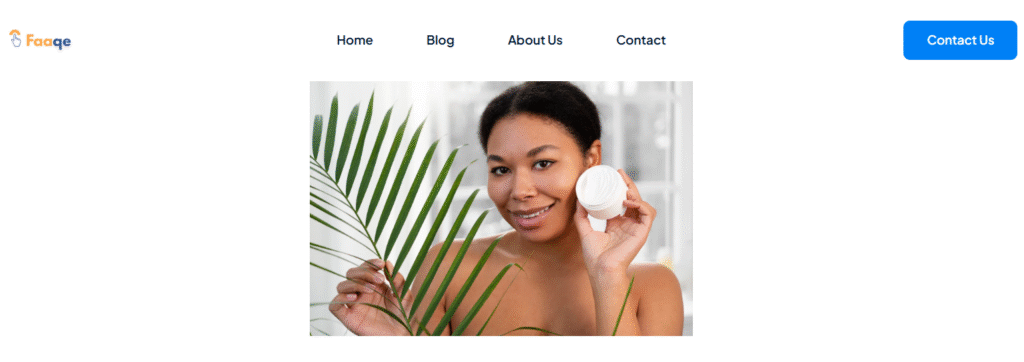Navigate to About Us
This screenshot has width=1024, height=362.
point(535,40)
